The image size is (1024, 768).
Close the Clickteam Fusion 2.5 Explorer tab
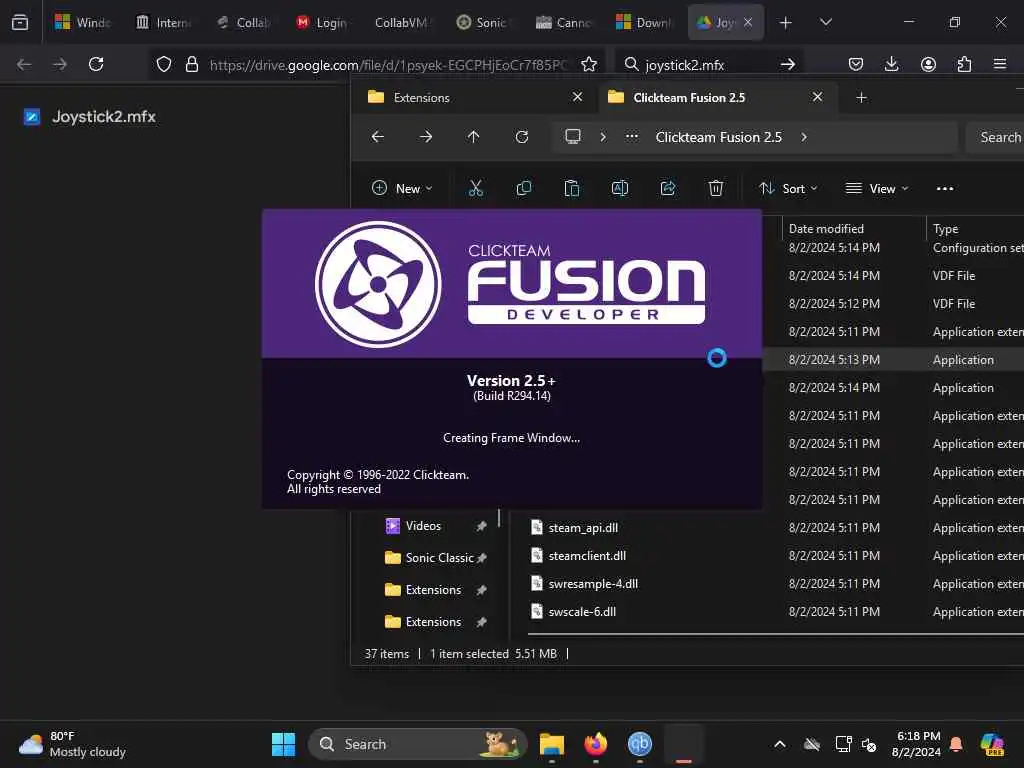click(817, 97)
